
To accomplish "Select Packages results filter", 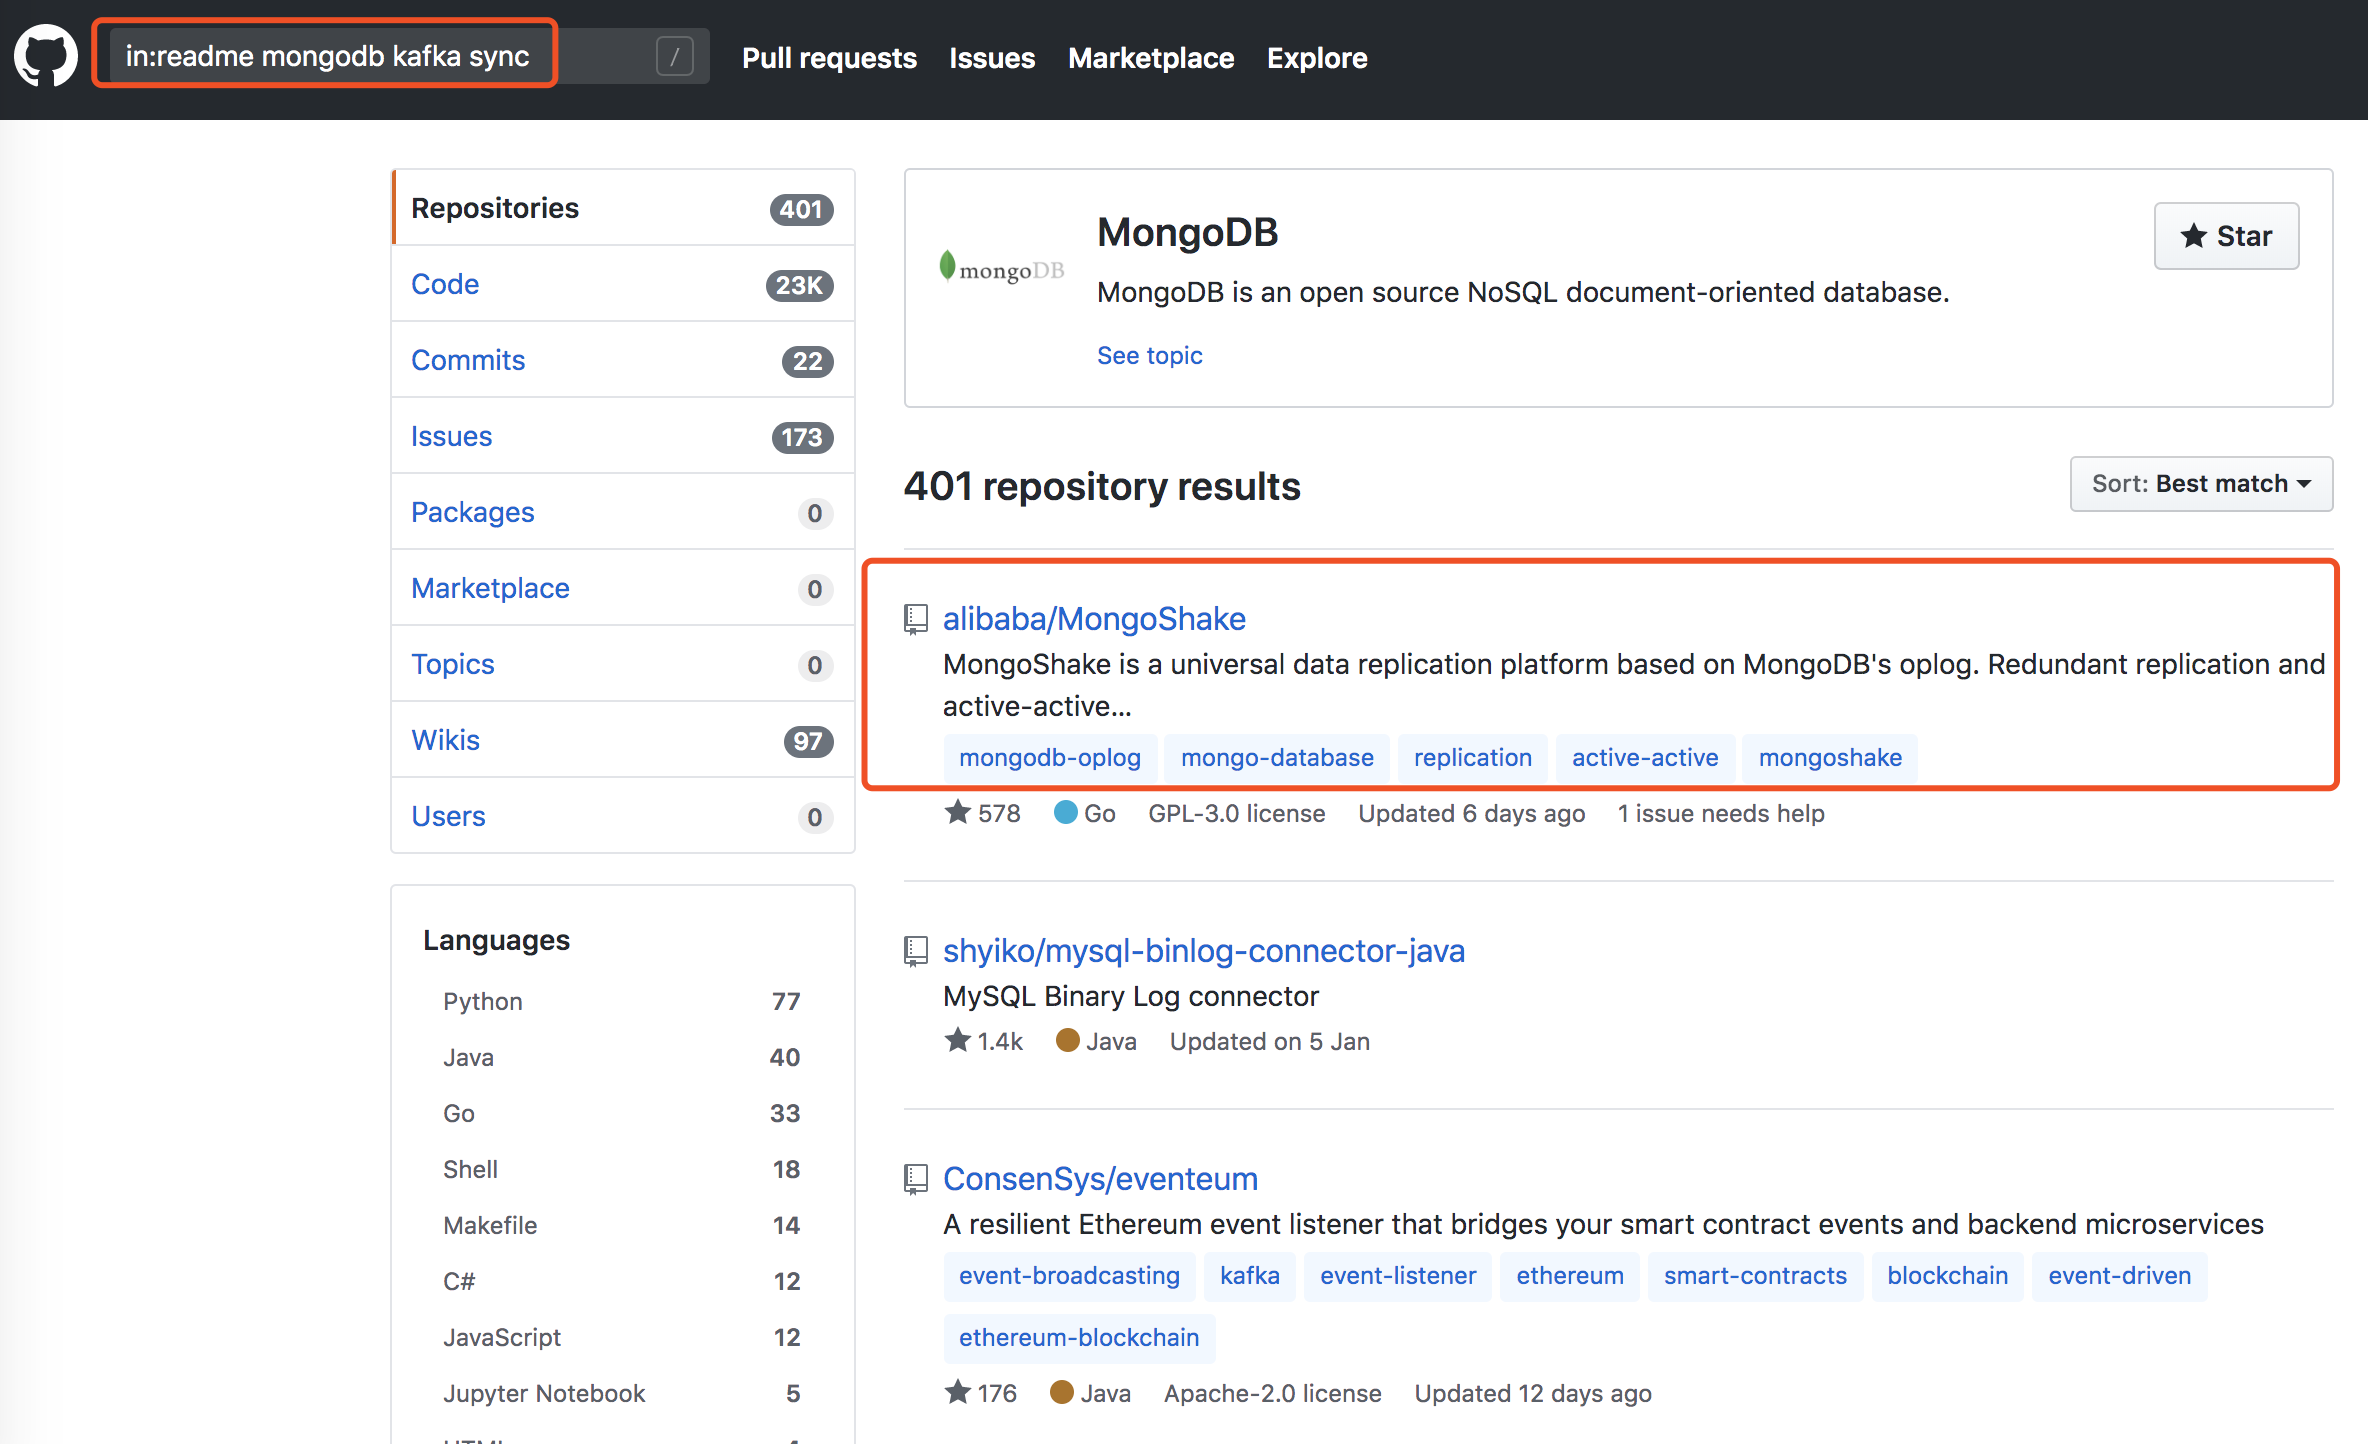I will 623,512.
